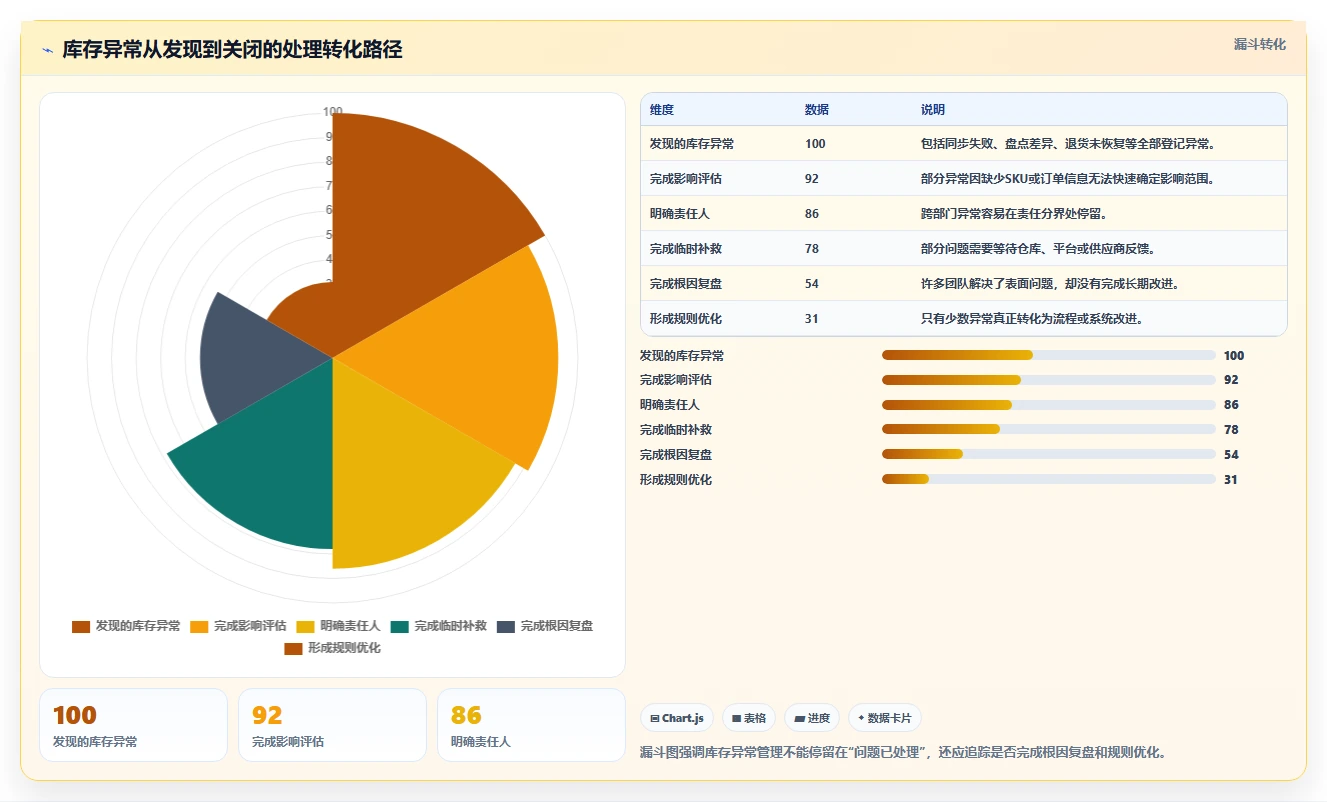Click the 完成临时补救 progress bar
The image size is (1327, 802).
click(1049, 430)
